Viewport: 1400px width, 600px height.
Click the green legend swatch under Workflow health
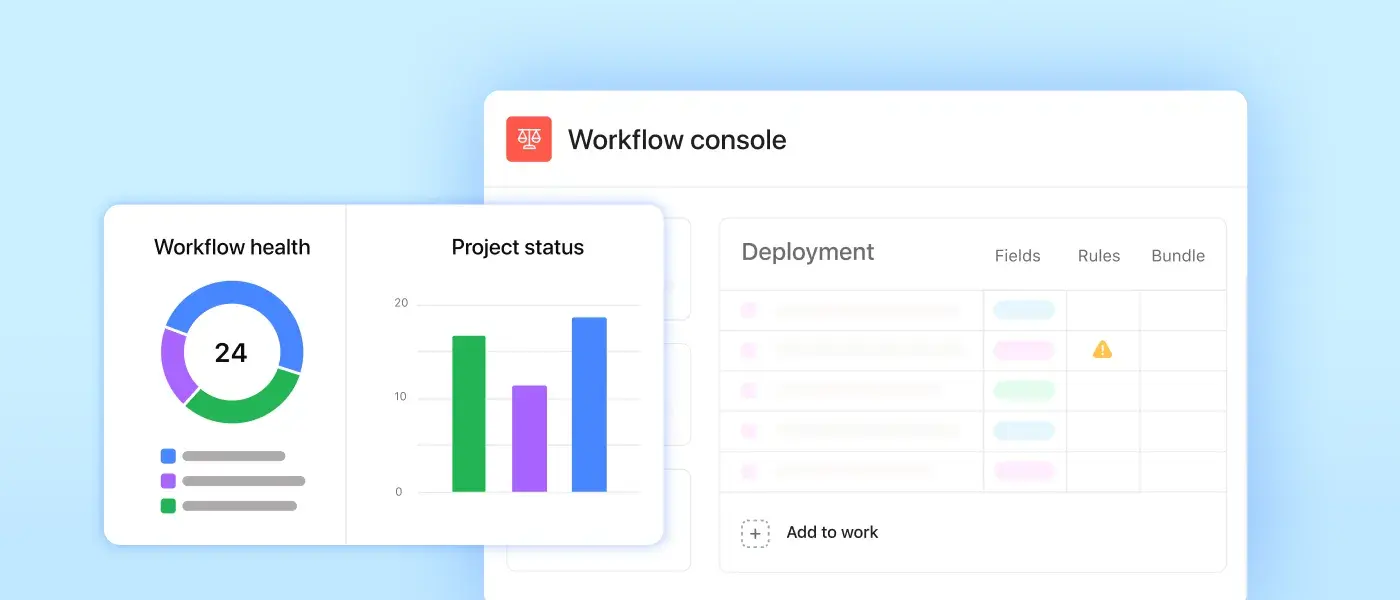pyautogui.click(x=168, y=506)
